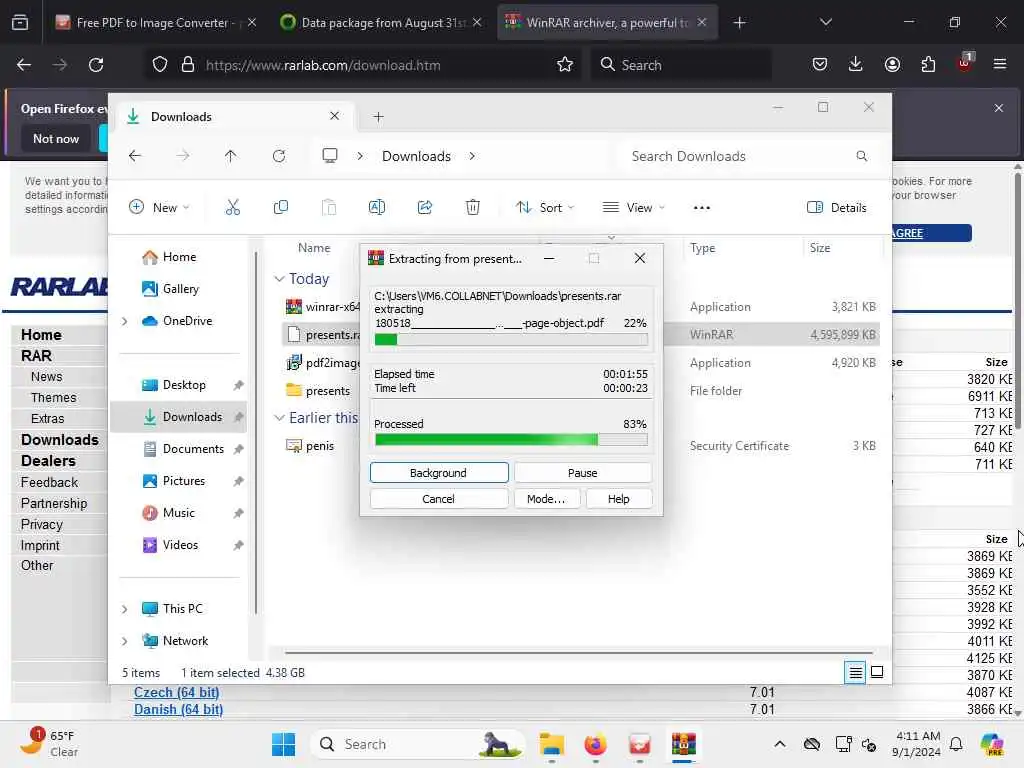Click the Mode... button
The height and width of the screenshot is (768, 1024).
pos(546,499)
